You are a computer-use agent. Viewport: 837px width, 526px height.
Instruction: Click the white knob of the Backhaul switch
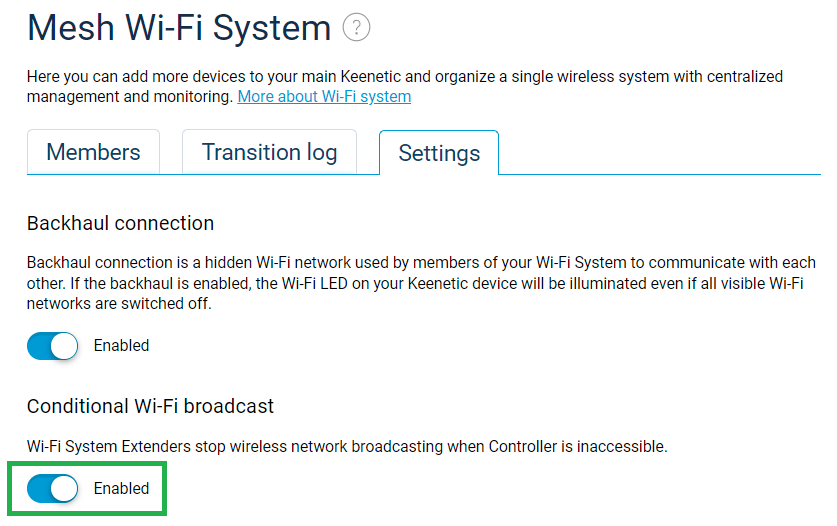(x=64, y=346)
